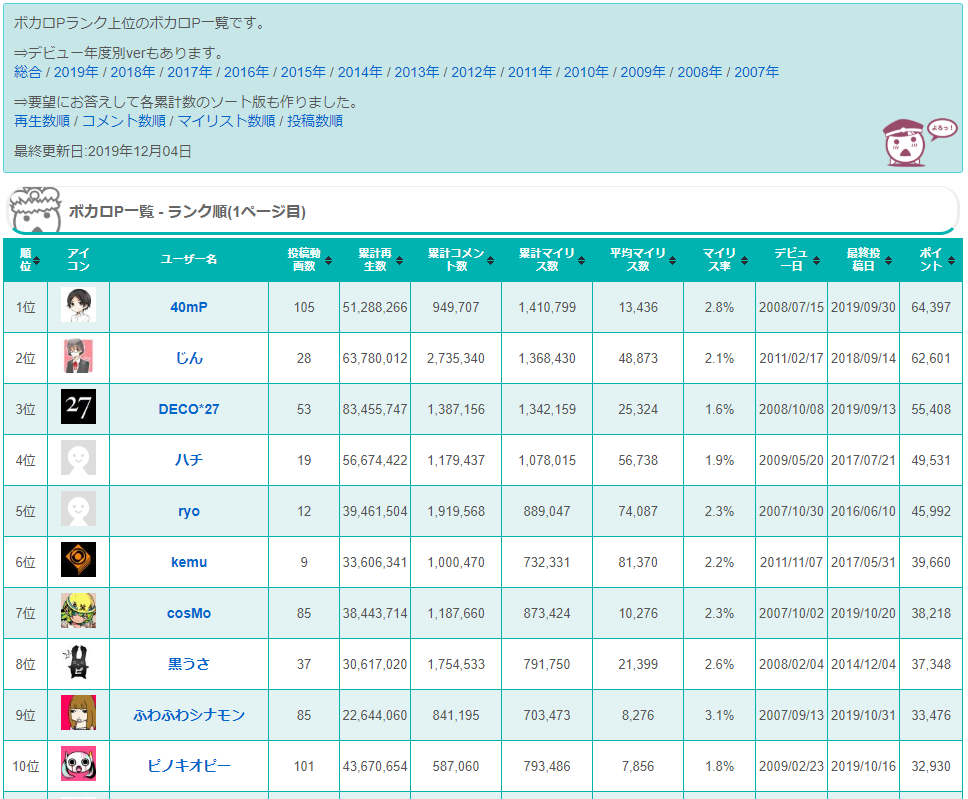Click the ユーザー名 column header
The image size is (968, 799).
click(189, 260)
